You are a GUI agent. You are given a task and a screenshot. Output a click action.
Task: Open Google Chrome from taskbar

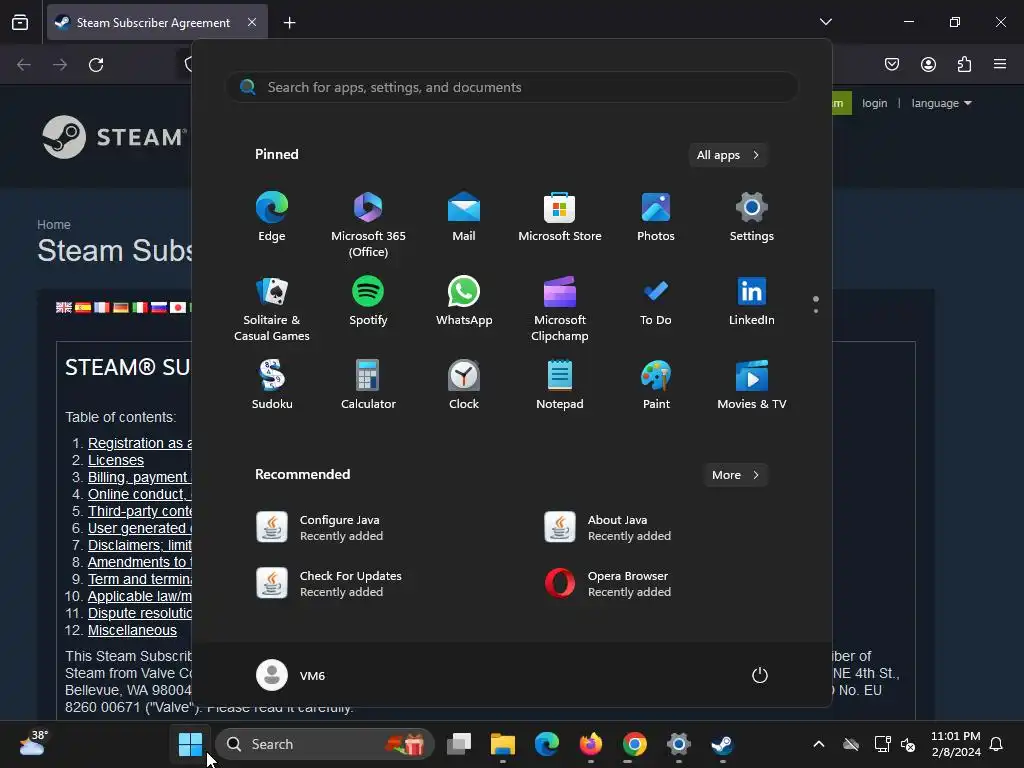coord(634,744)
